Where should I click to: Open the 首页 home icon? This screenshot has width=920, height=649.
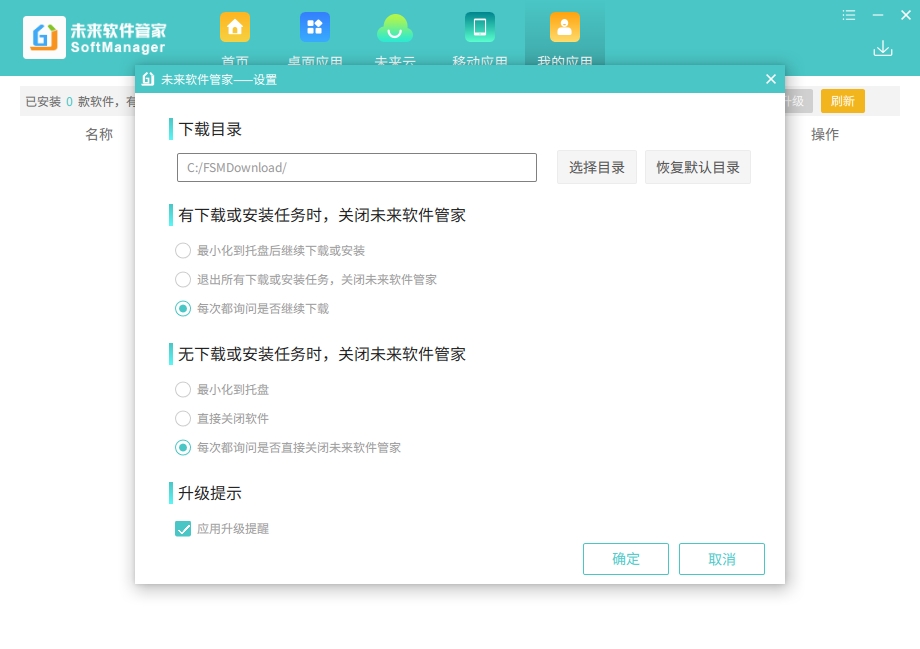point(235,28)
